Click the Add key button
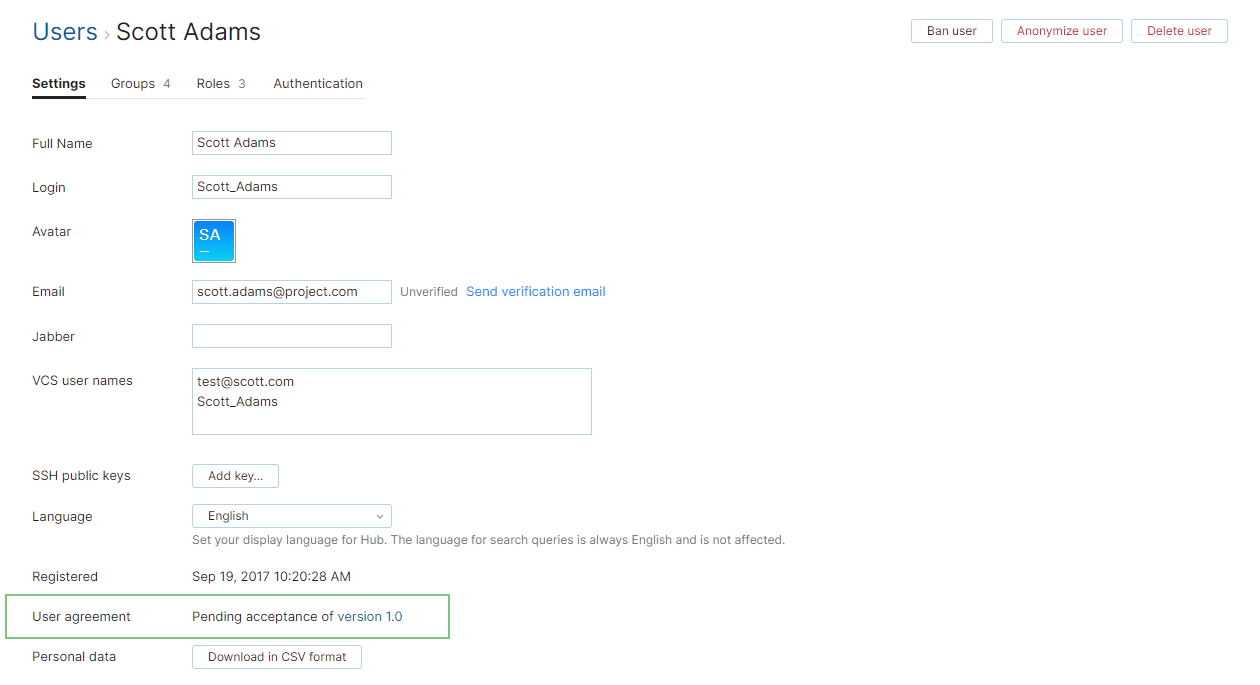 click(x=235, y=476)
